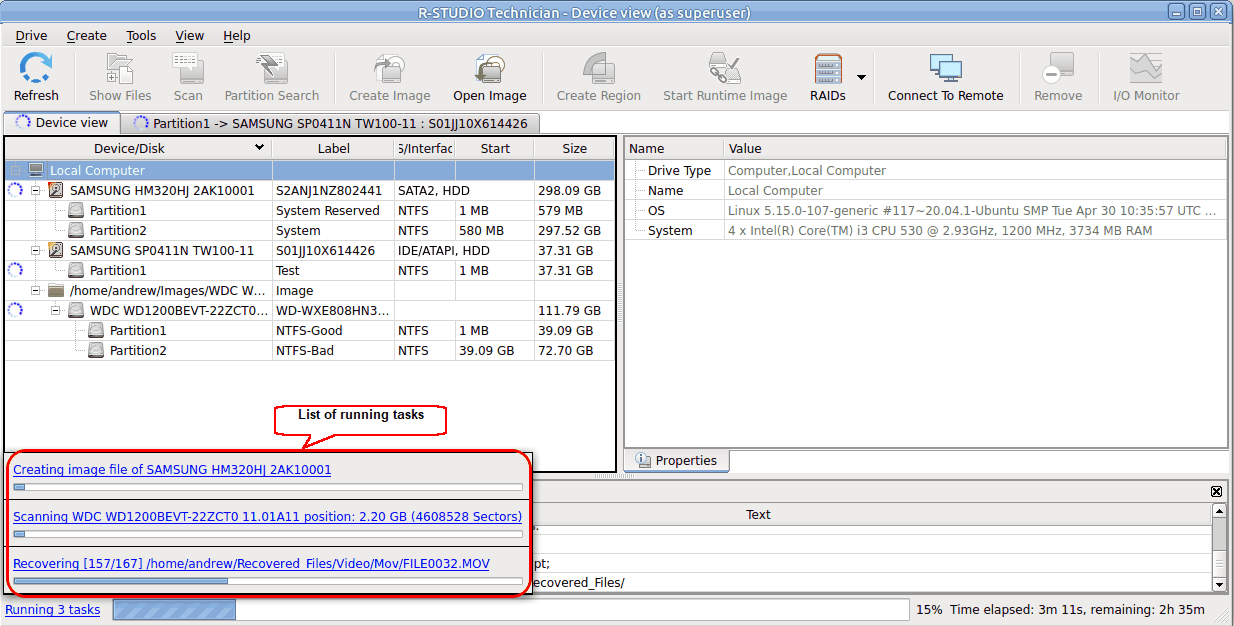The width and height of the screenshot is (1234, 626).
Task: Switch to the Device view tab
Action: 62,123
